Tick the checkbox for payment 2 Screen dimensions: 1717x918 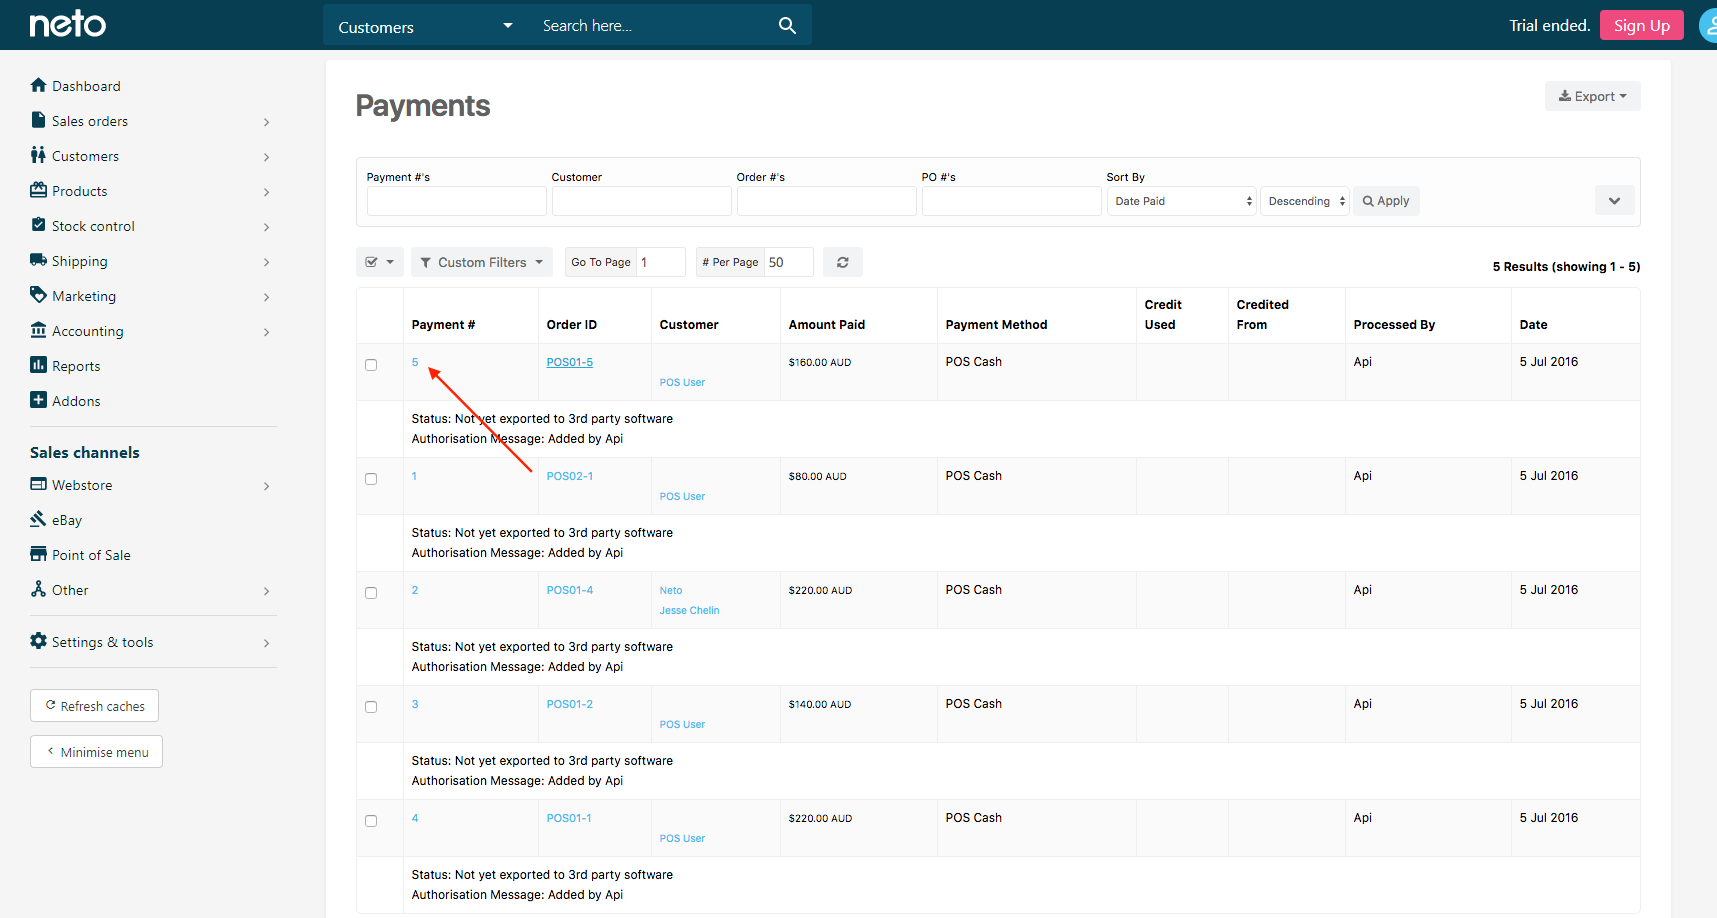pyautogui.click(x=371, y=593)
